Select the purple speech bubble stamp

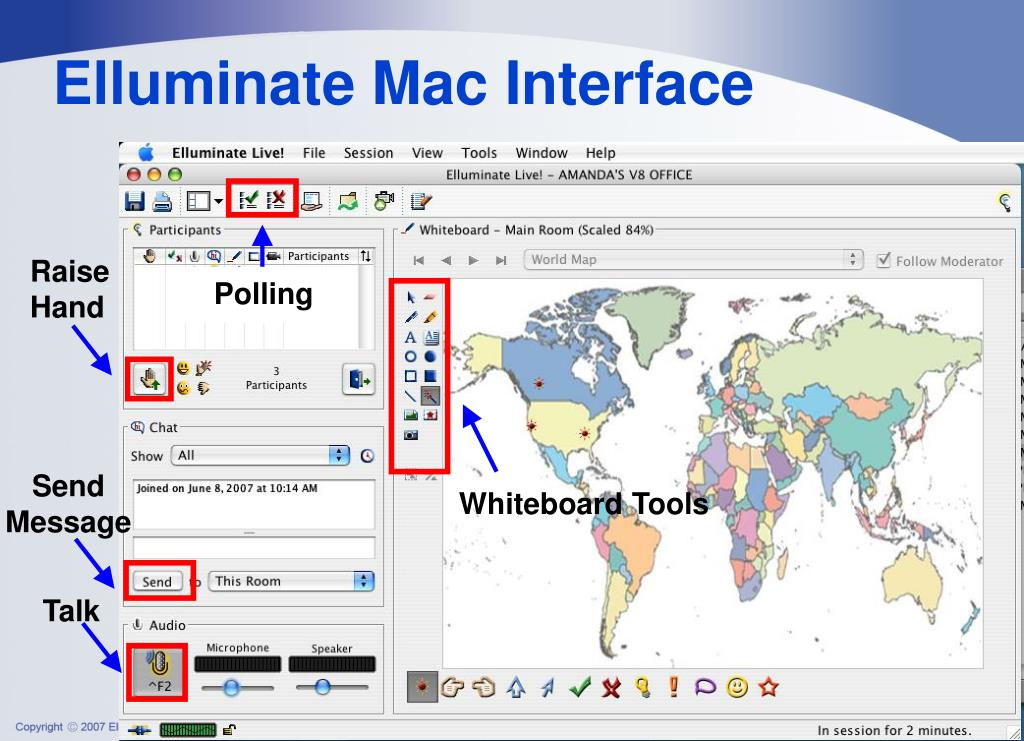pos(705,687)
